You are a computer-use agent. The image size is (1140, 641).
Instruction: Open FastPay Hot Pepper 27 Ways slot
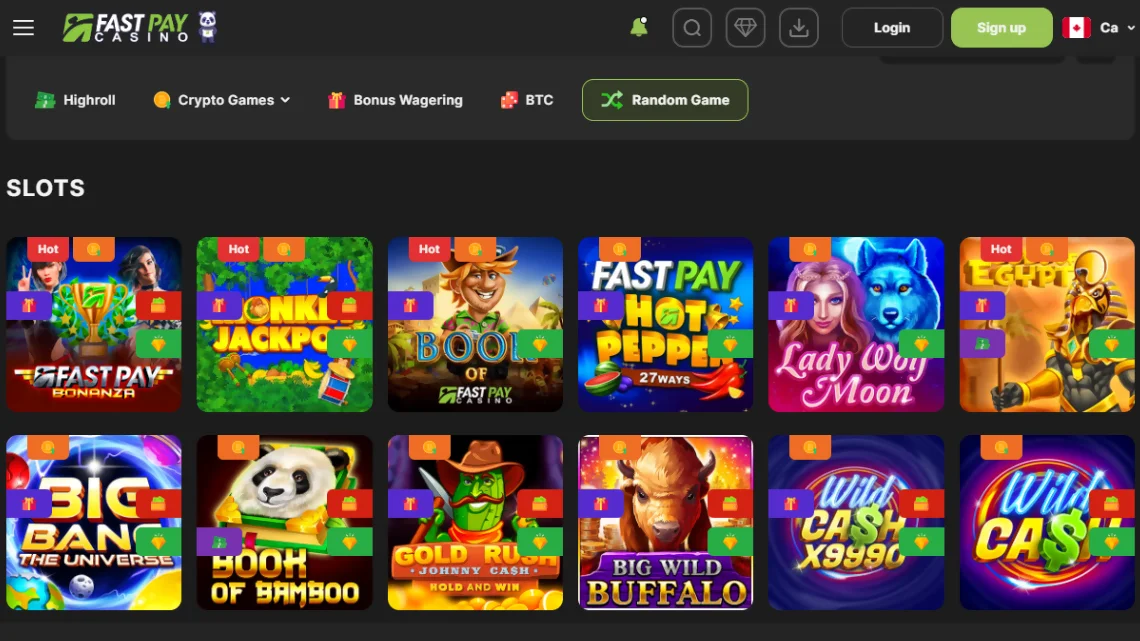click(x=666, y=324)
